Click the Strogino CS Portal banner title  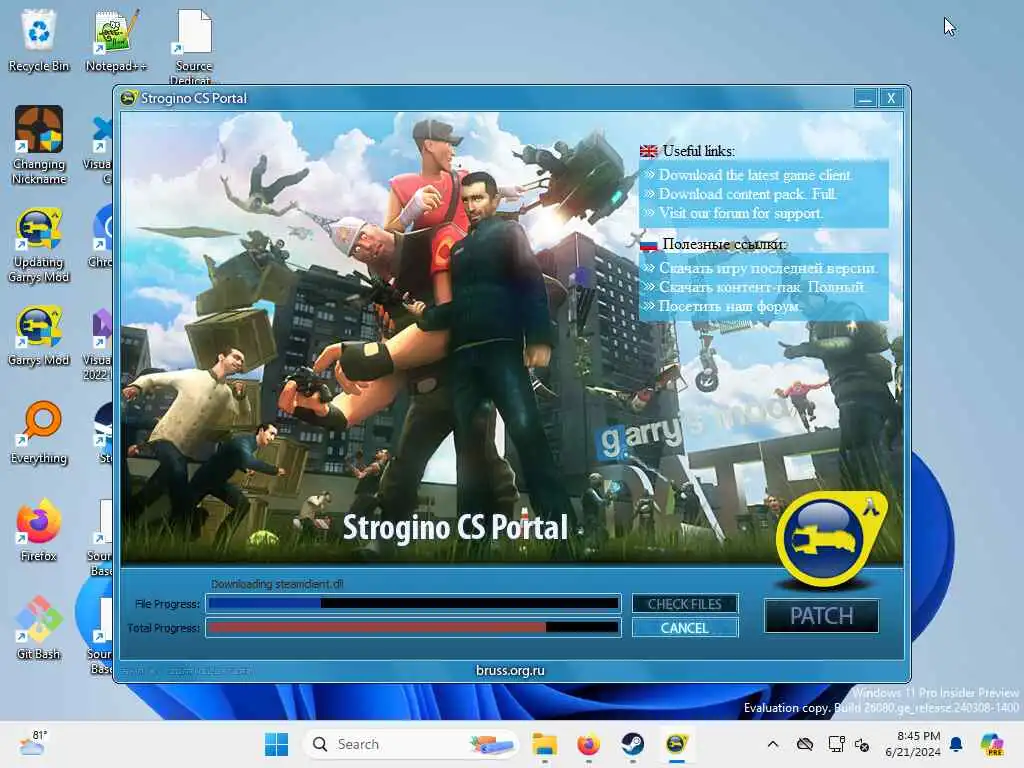click(455, 528)
